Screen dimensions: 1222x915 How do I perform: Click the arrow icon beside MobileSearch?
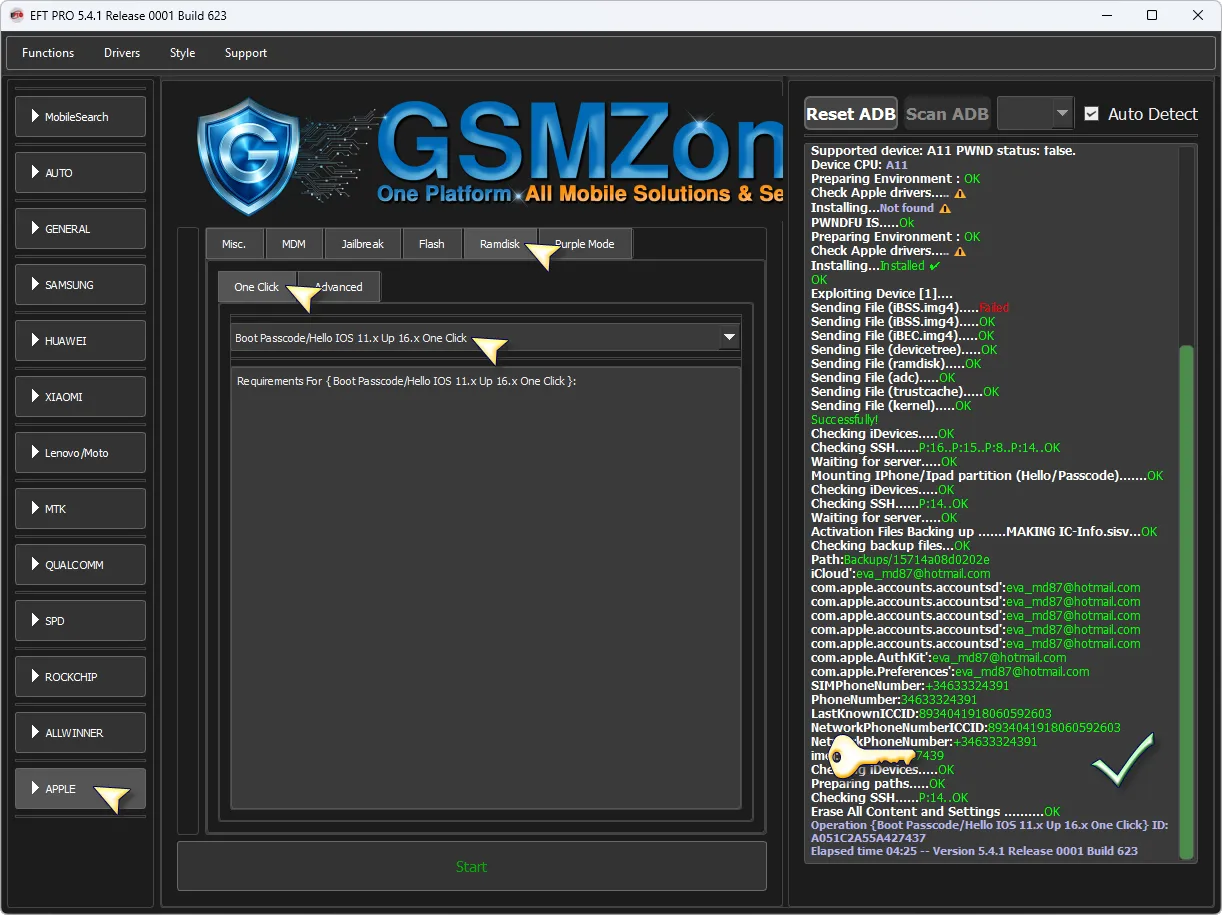pyautogui.click(x=35, y=117)
